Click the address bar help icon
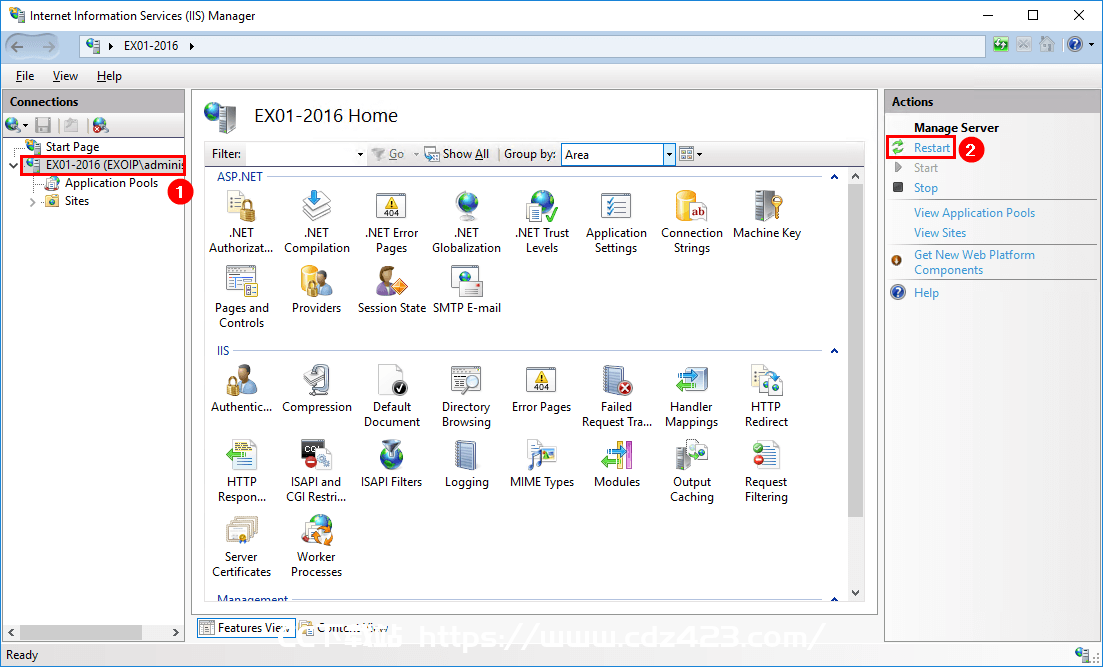Screen dimensions: 1103x667 pyautogui.click(x=1075, y=45)
